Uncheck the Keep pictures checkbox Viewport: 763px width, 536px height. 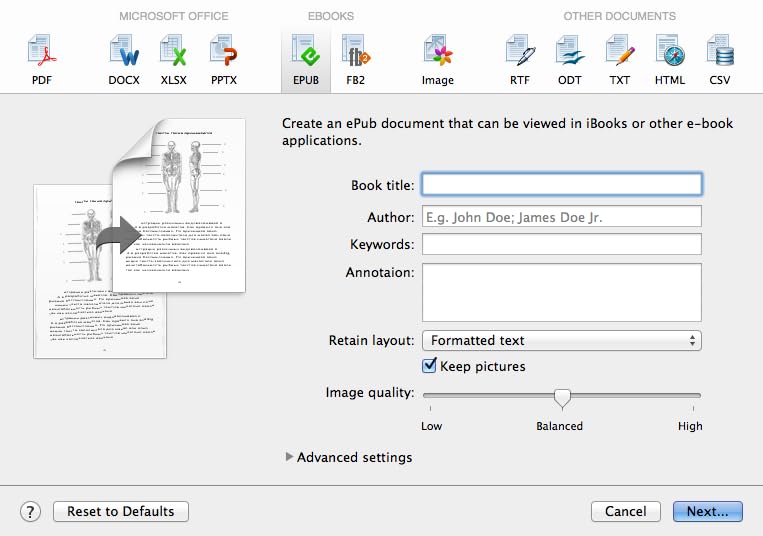[430, 366]
